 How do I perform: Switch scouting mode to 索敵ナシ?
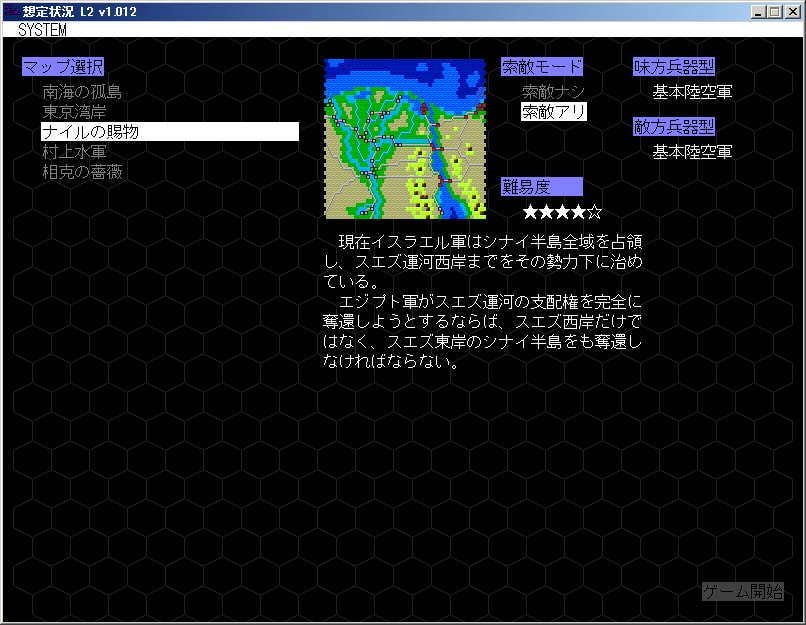click(553, 92)
